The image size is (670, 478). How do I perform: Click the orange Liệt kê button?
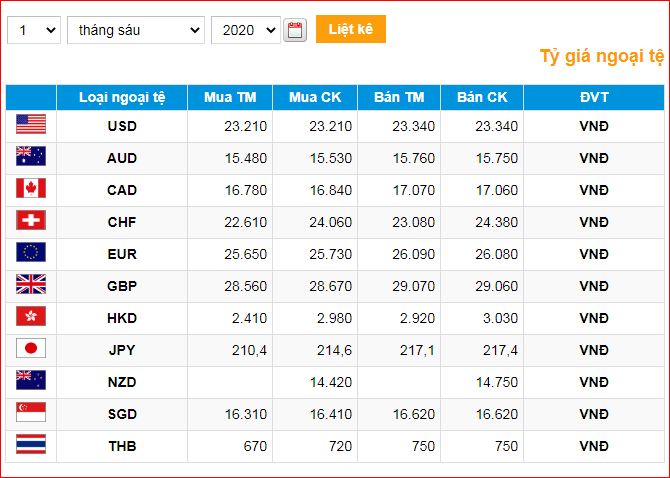click(351, 29)
